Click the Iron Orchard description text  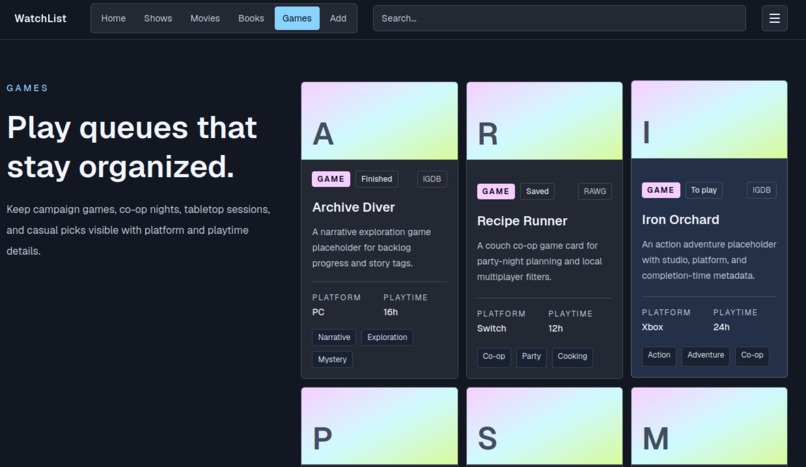(x=709, y=260)
